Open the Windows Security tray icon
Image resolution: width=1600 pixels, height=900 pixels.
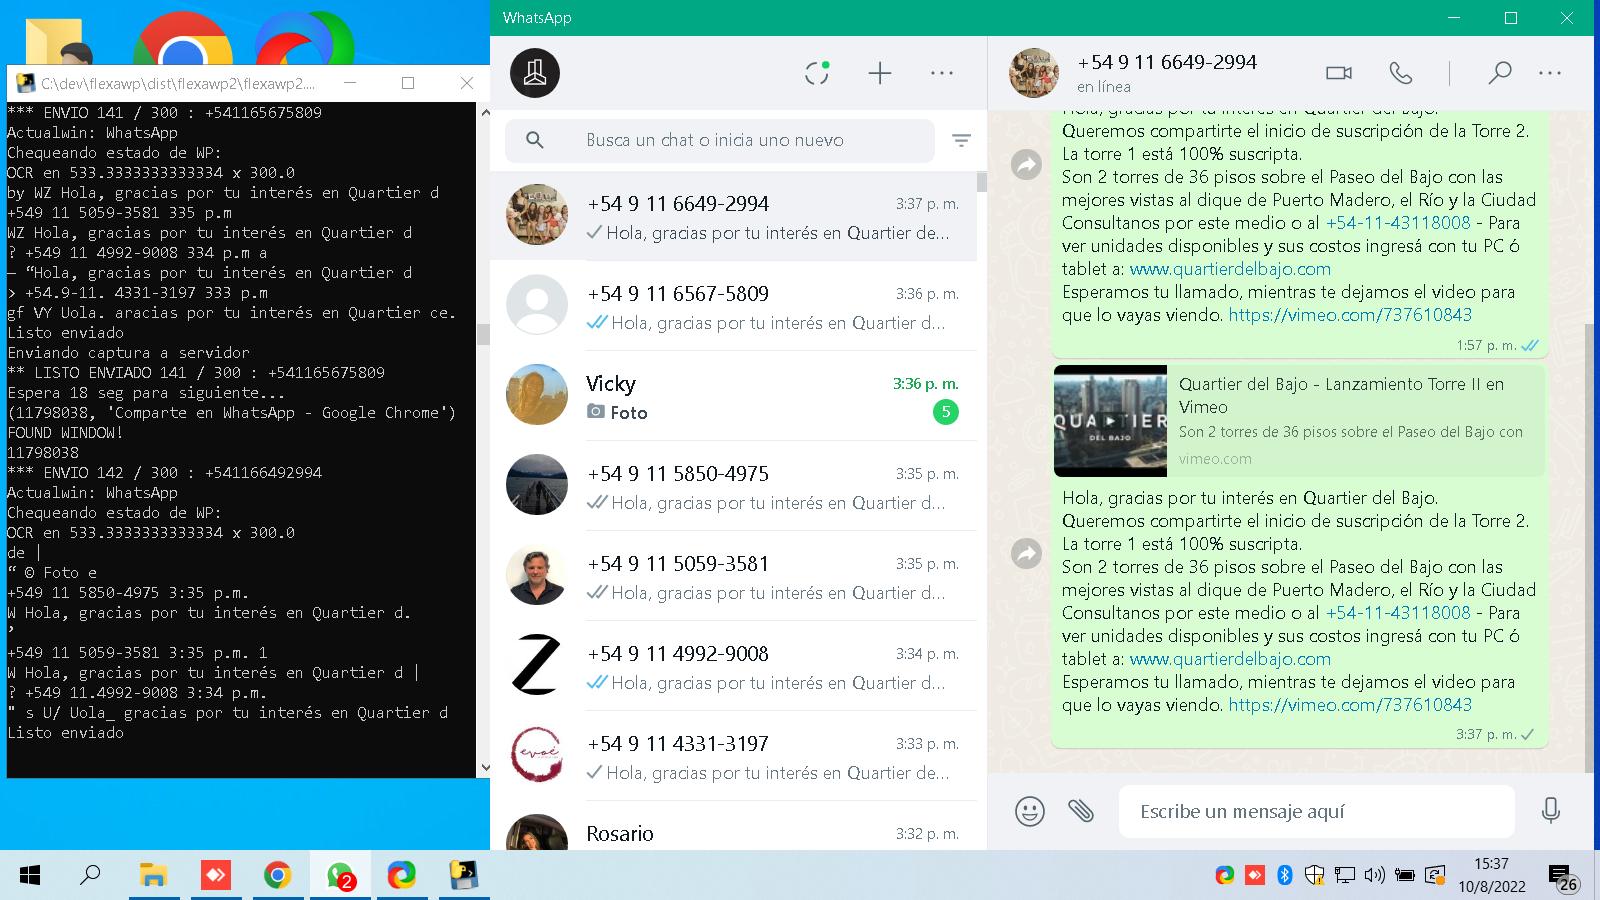click(x=1315, y=876)
